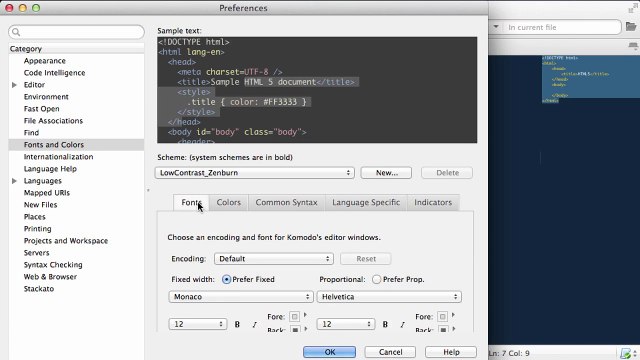Click the Delete scheme button

(447, 173)
